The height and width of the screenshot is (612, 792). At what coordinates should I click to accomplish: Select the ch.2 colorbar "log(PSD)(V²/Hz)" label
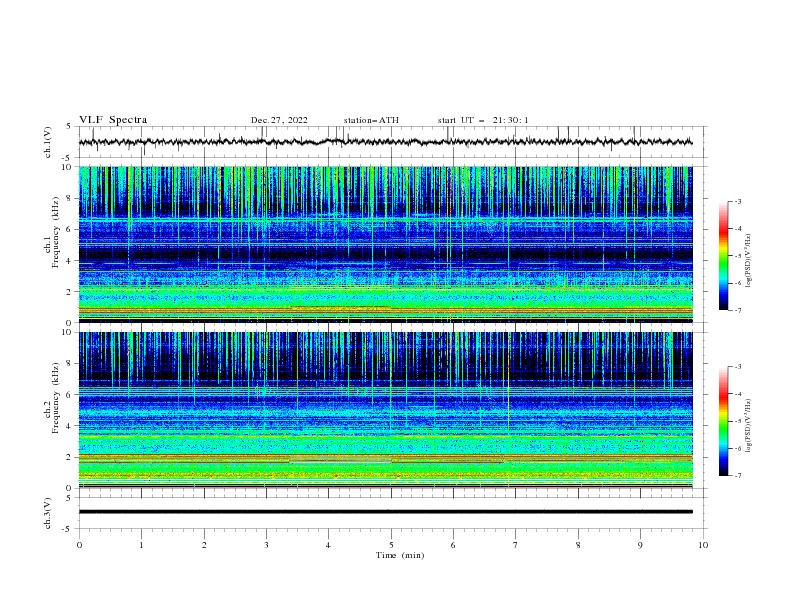click(x=749, y=425)
